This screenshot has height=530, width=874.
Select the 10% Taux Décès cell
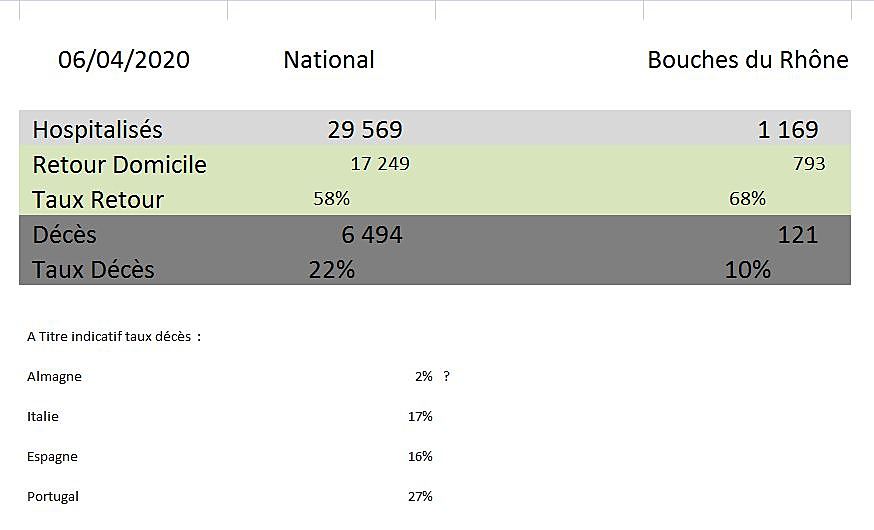tap(747, 270)
